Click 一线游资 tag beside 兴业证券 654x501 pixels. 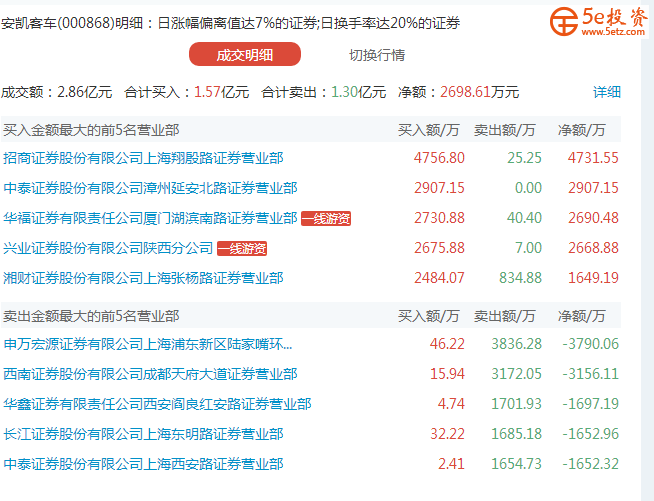(x=242, y=248)
